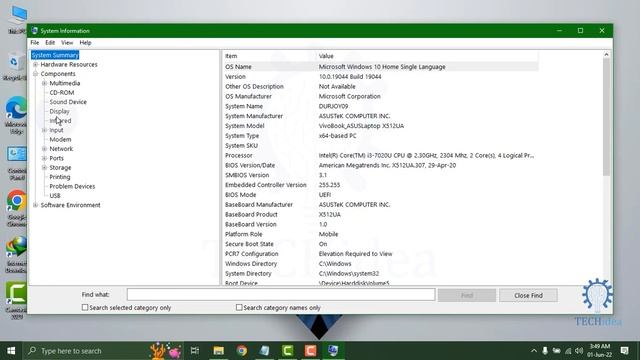Image resolution: width=640 pixels, height=360 pixels.
Task: Select the Problem Devices tree item
Action: [72, 187]
